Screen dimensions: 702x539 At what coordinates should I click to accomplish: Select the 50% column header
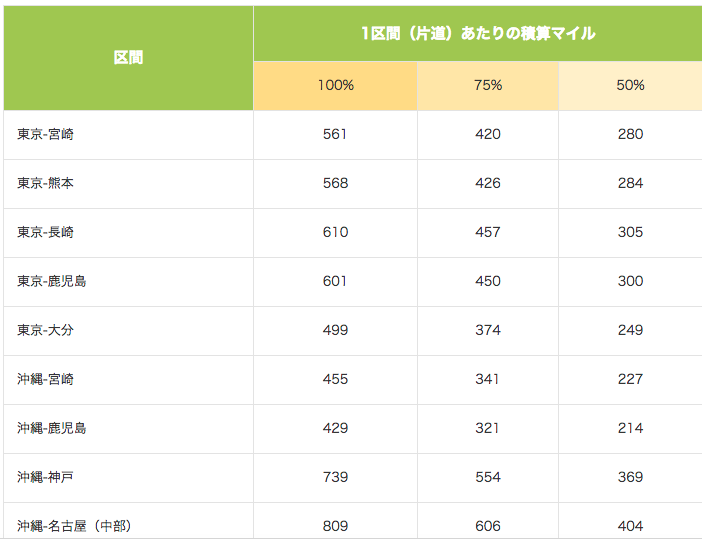[x=630, y=86]
